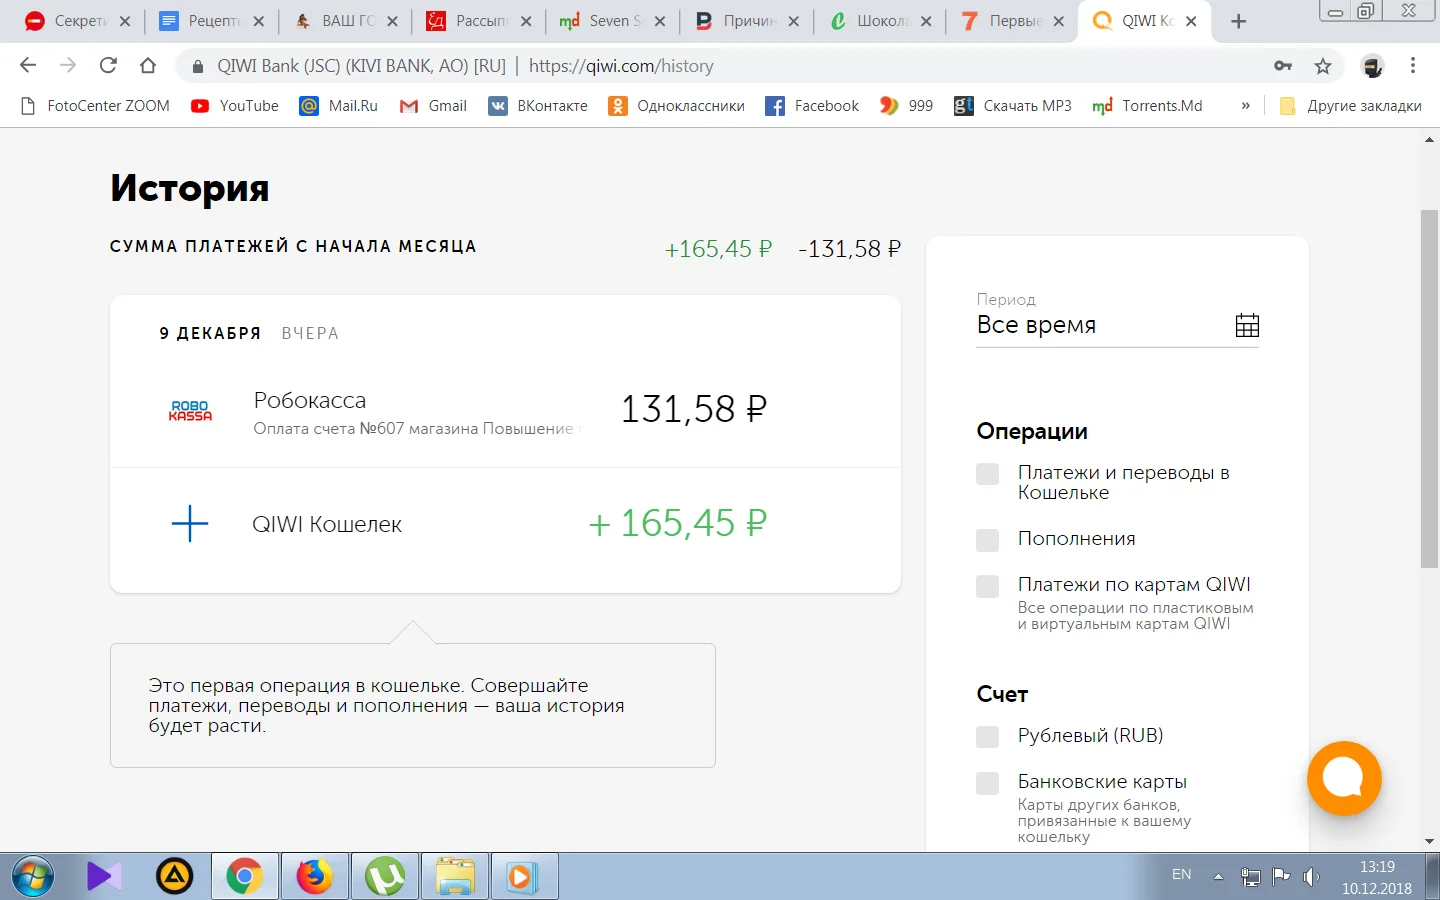
Task: Close the QIWI Кошелек tab
Action: [x=1191, y=21]
